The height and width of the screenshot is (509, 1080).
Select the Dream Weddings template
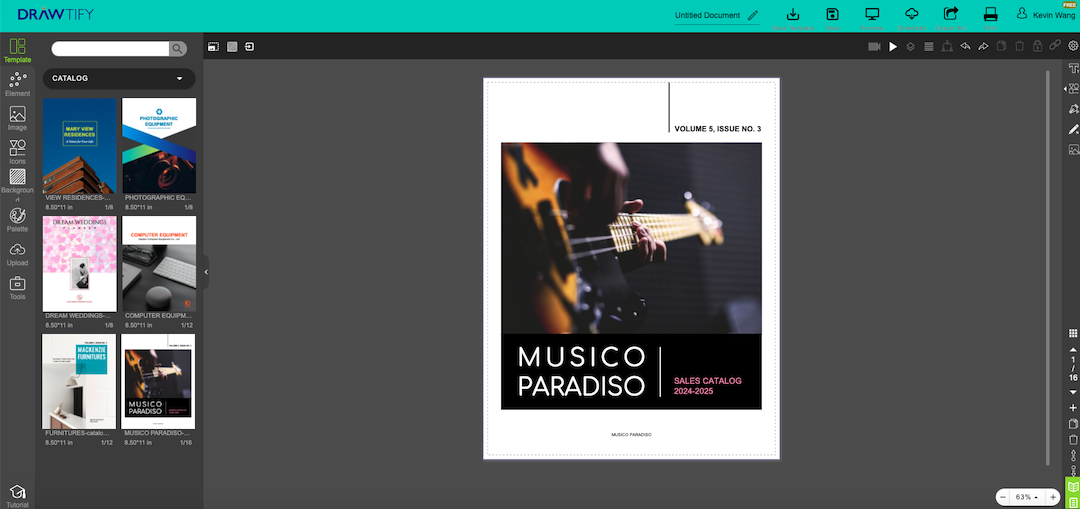pos(80,264)
